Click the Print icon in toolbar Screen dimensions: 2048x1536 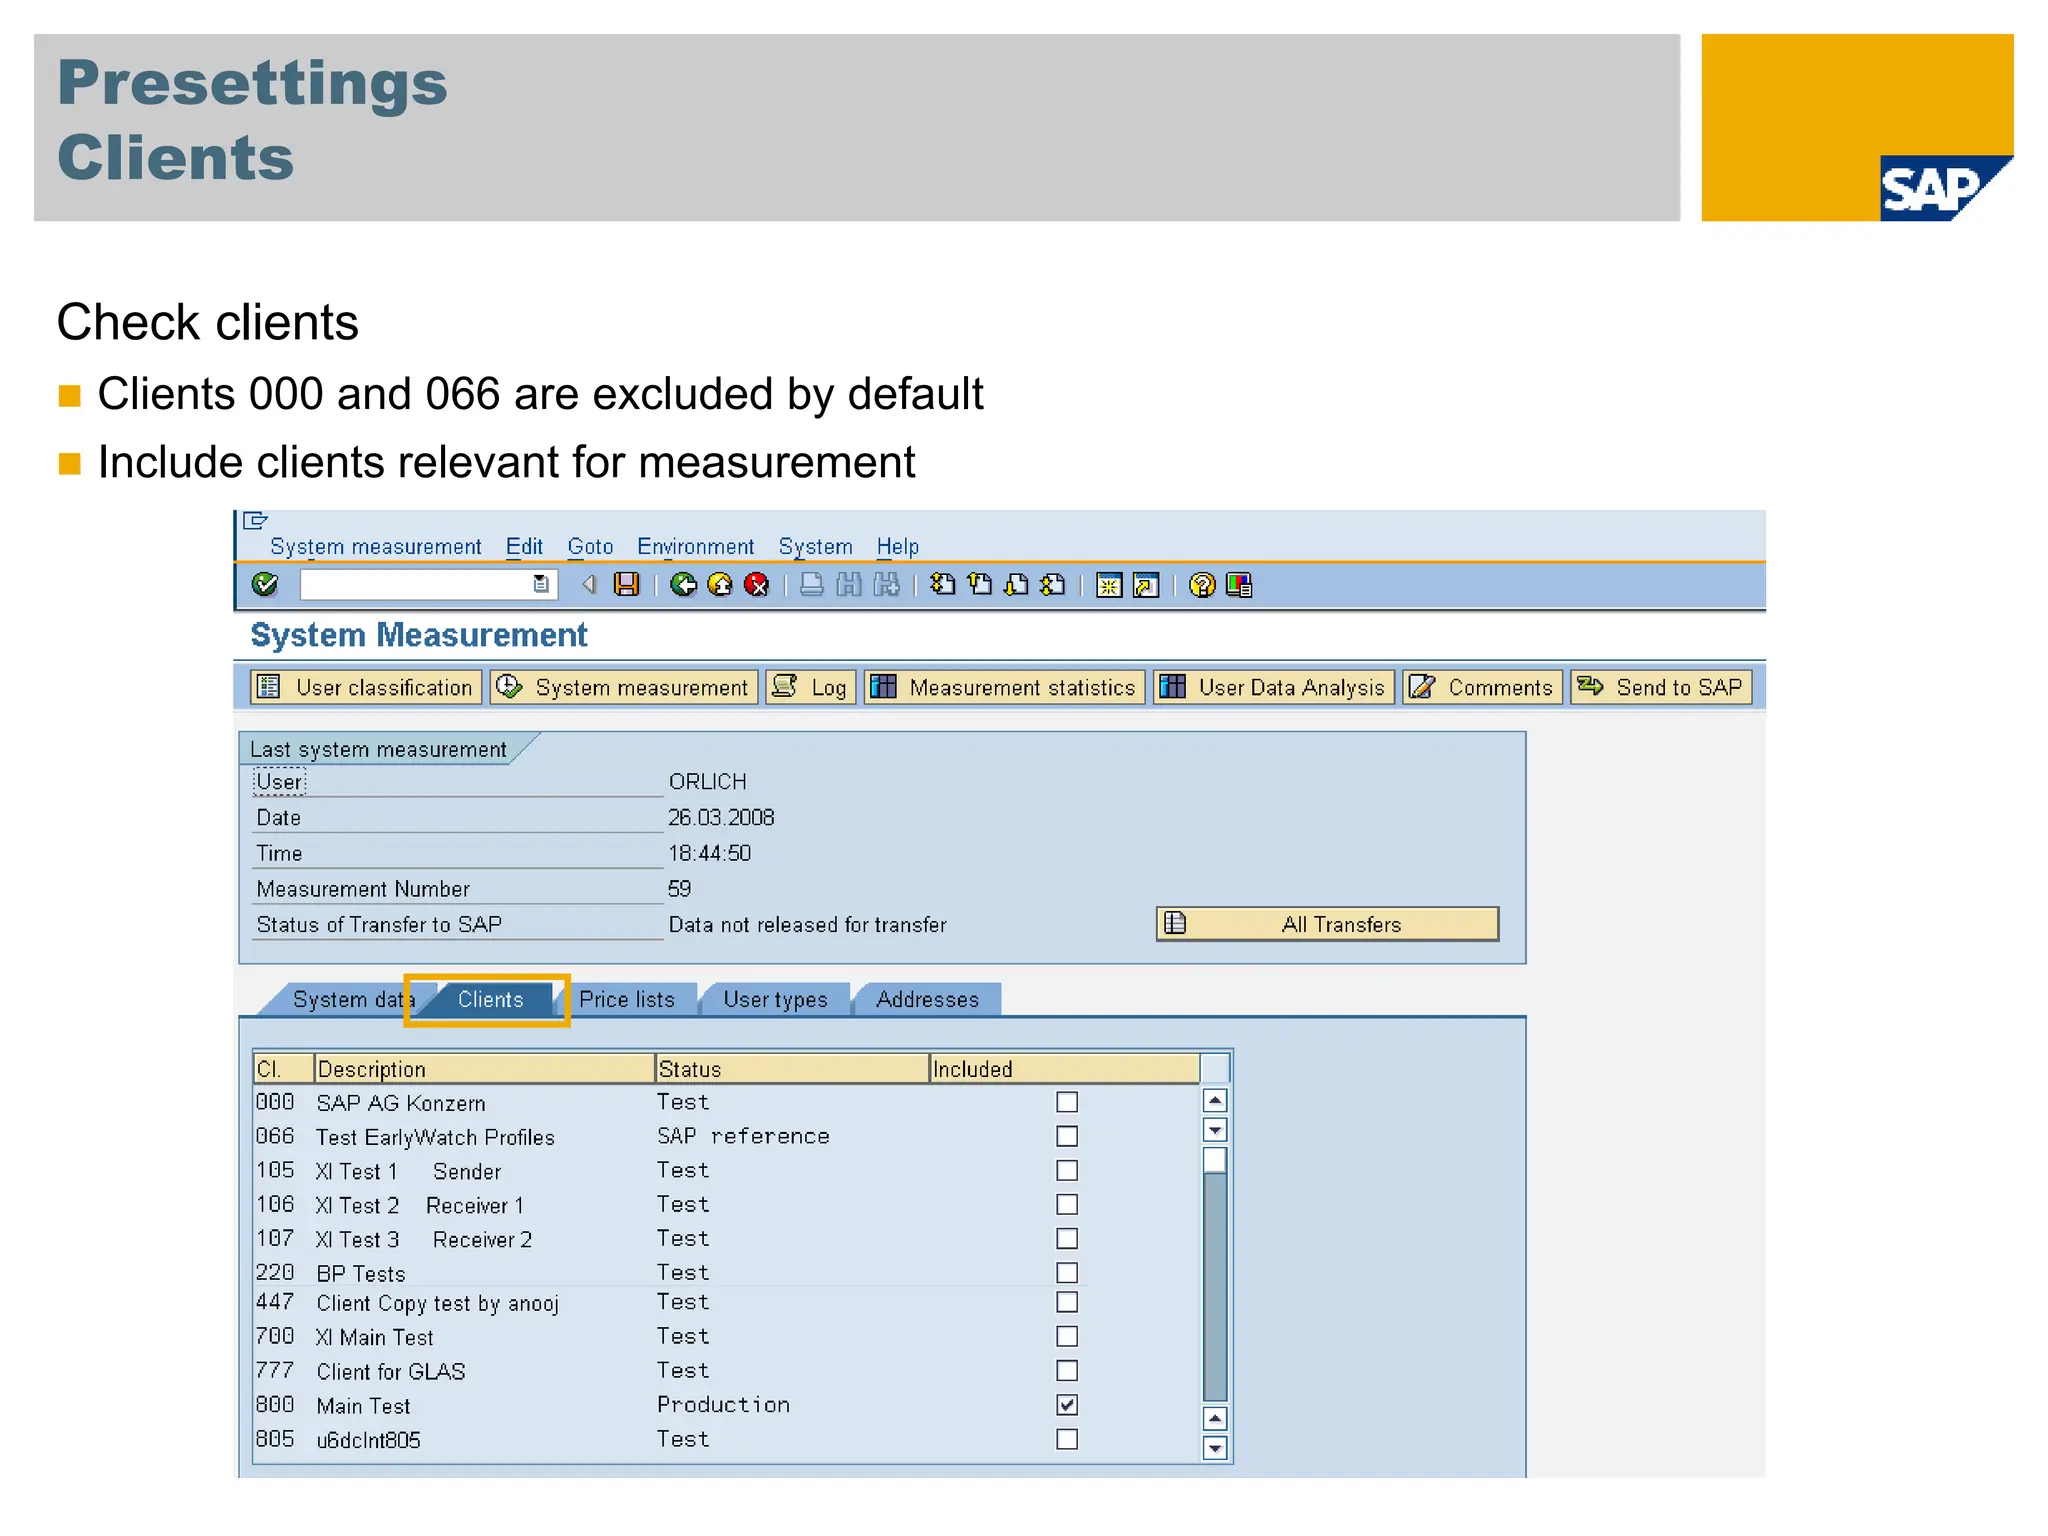[812, 584]
